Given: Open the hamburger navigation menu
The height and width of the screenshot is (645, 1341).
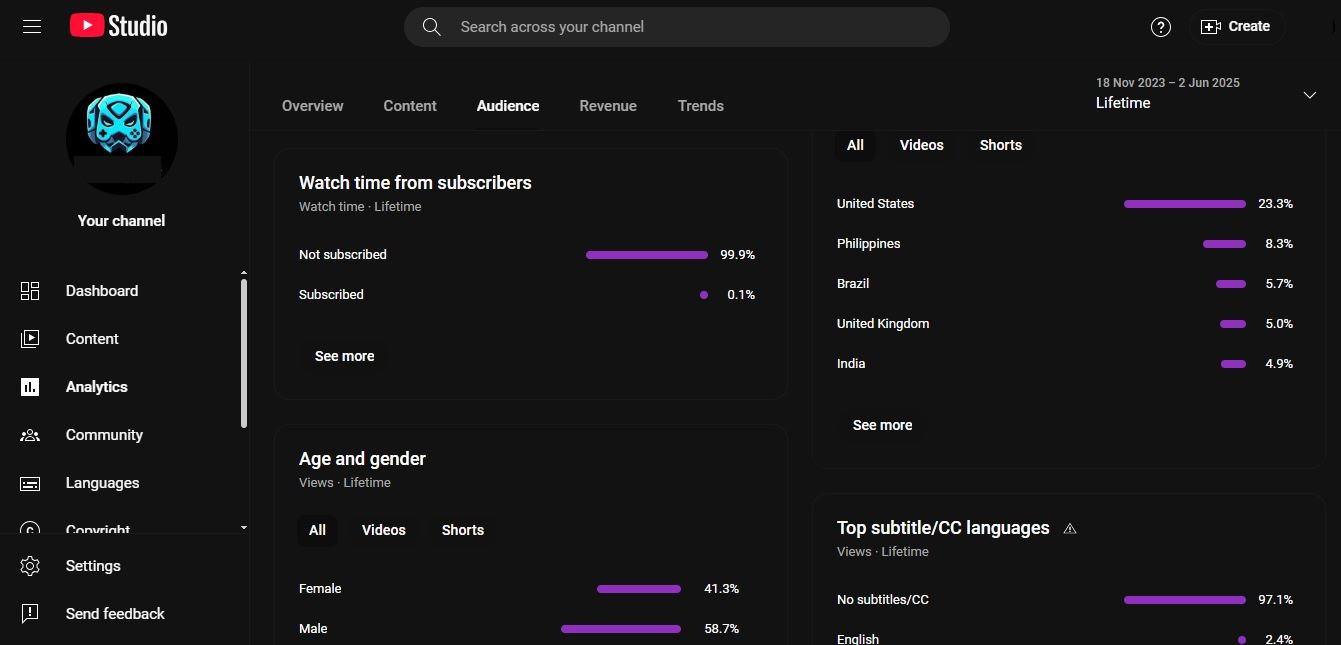Looking at the screenshot, I should [32, 27].
